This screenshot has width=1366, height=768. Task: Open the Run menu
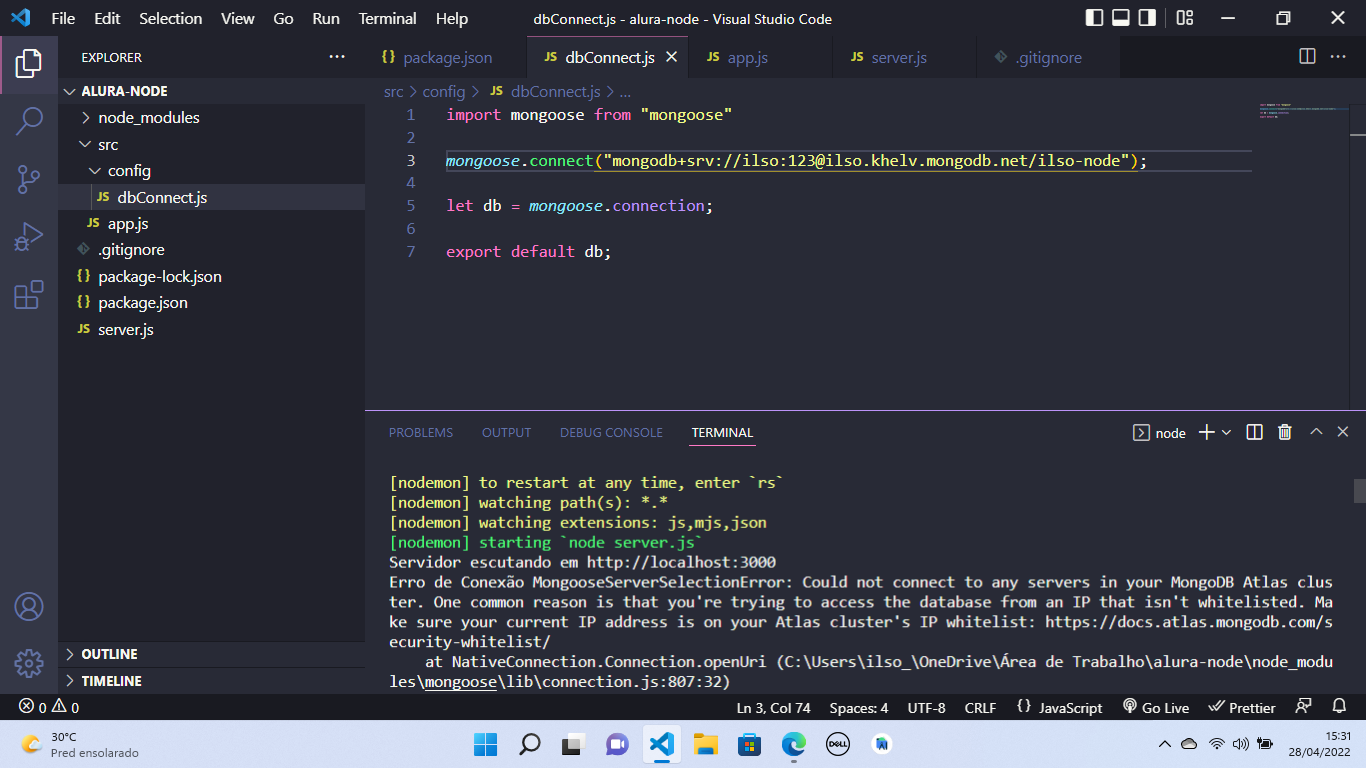(x=326, y=18)
